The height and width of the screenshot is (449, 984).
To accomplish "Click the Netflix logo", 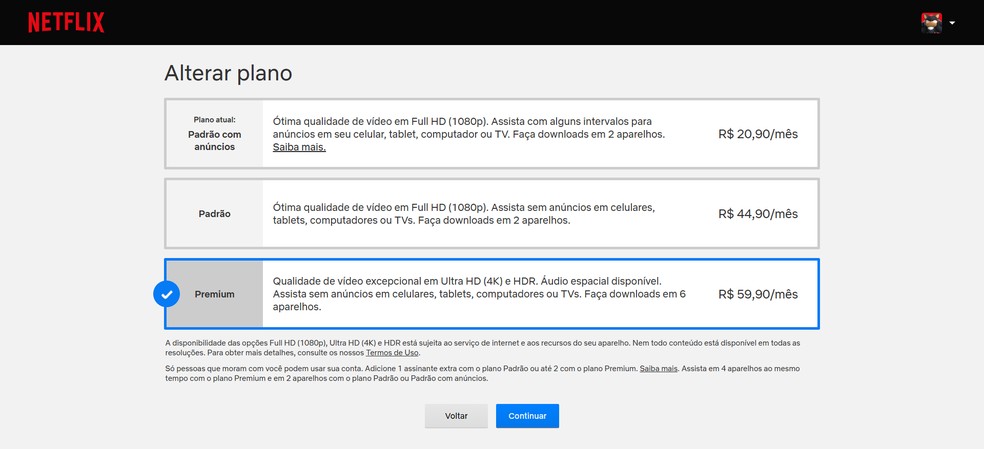I will tap(66, 23).
